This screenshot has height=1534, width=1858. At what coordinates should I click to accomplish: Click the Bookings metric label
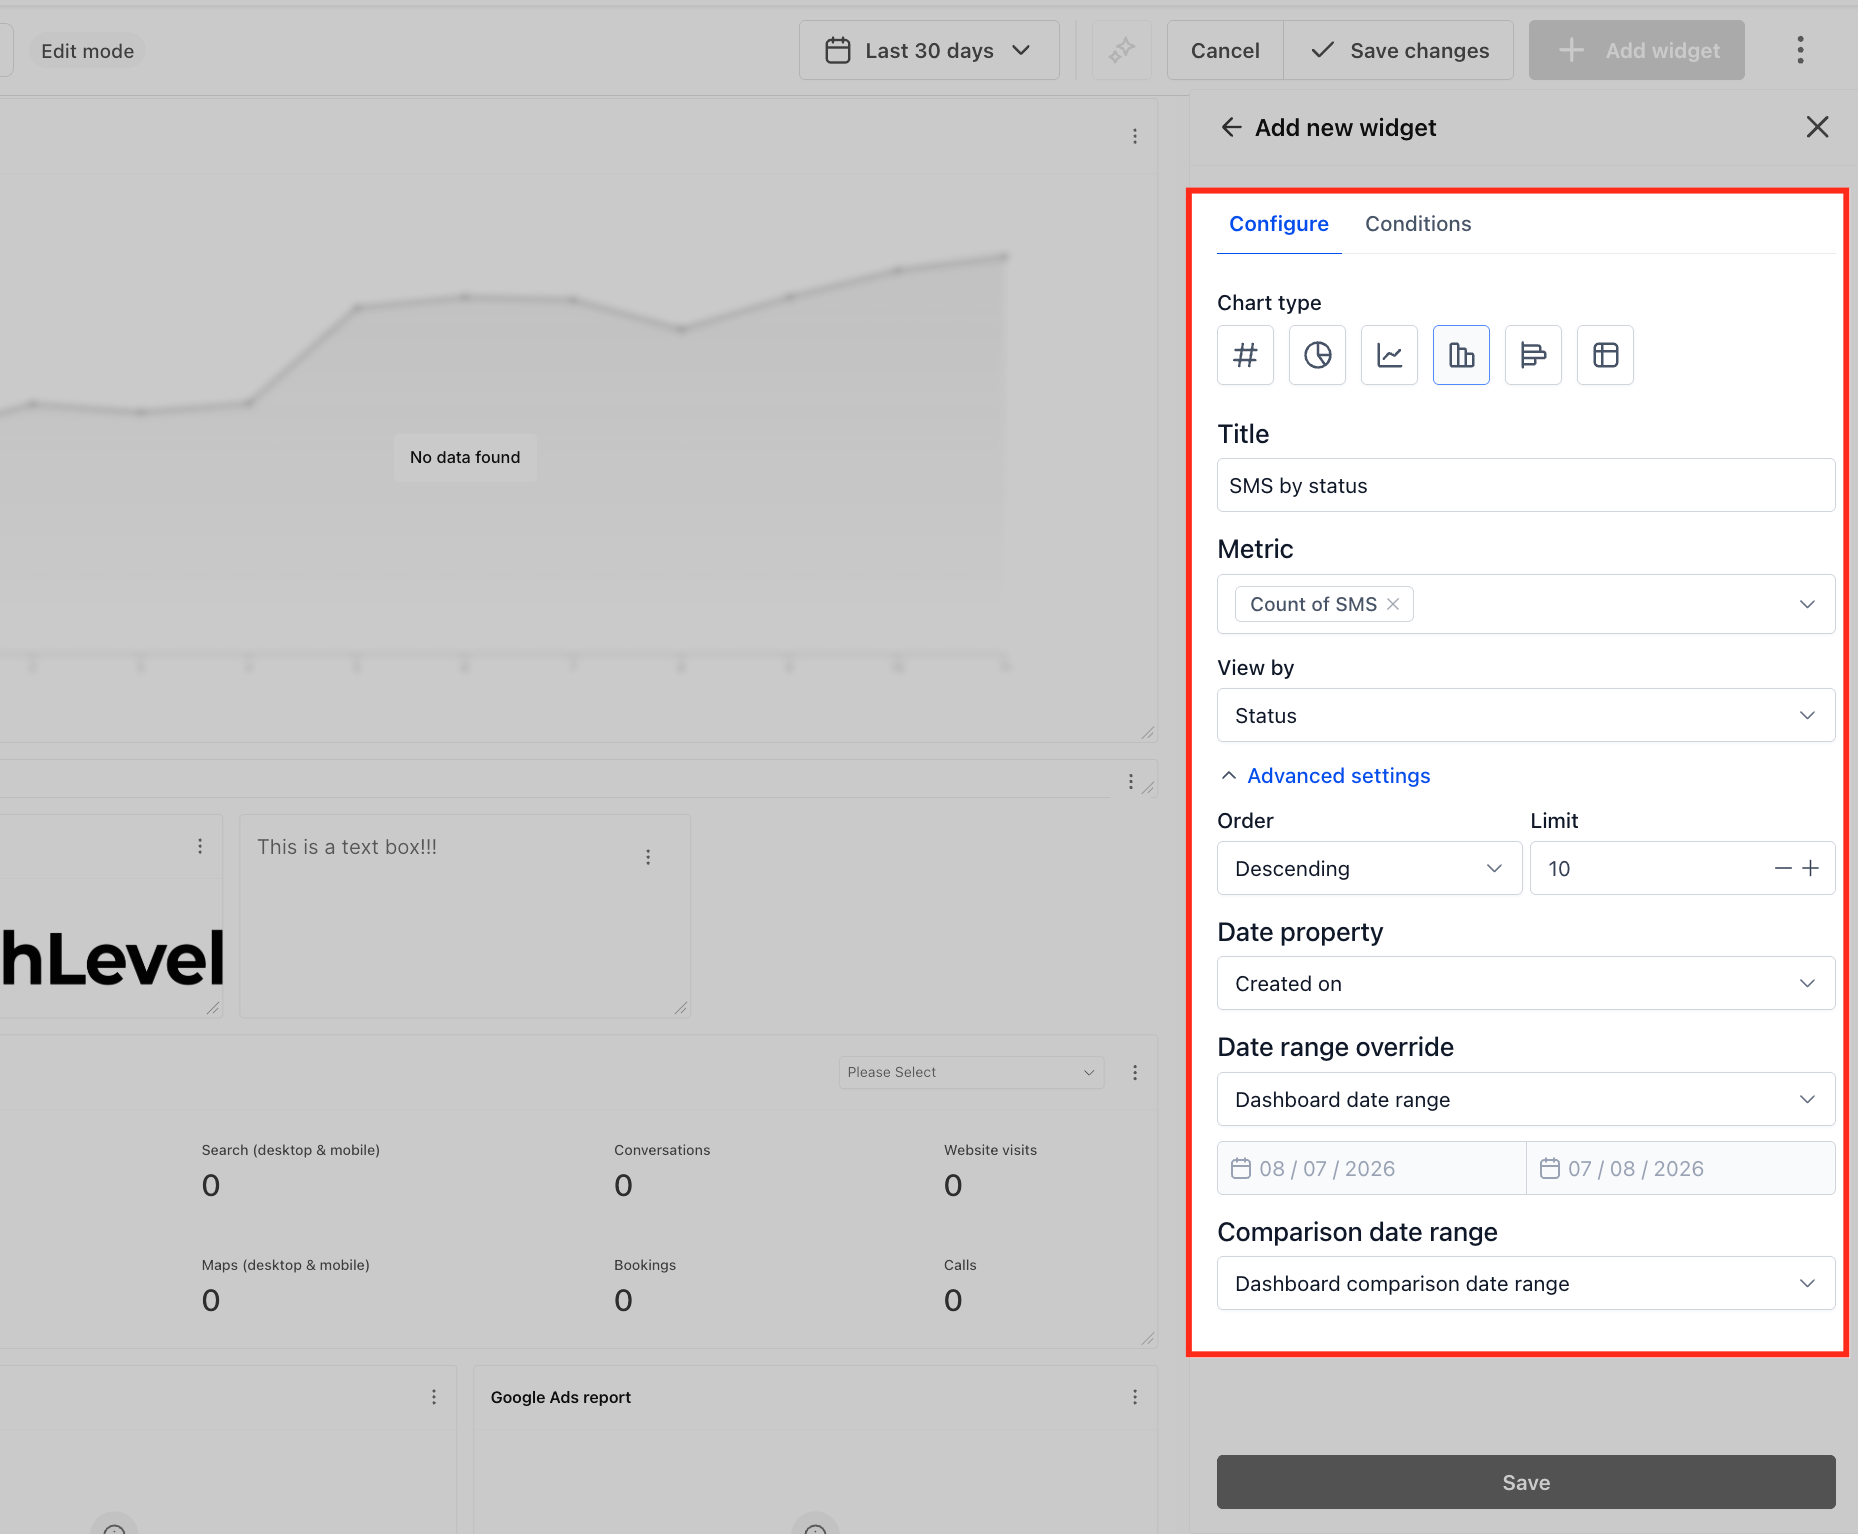pyautogui.click(x=645, y=1265)
